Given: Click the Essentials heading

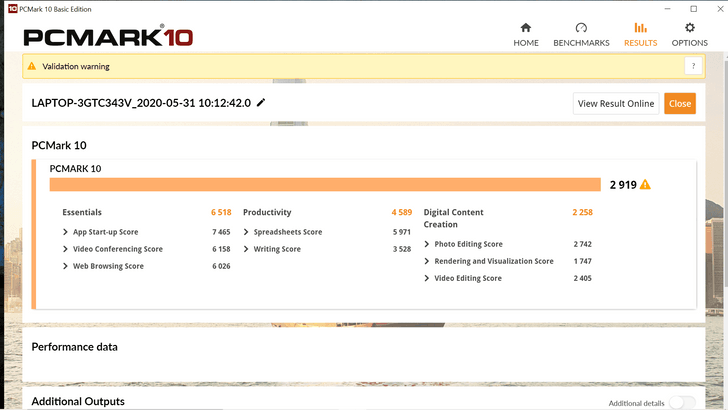Looking at the screenshot, I should click(82, 212).
